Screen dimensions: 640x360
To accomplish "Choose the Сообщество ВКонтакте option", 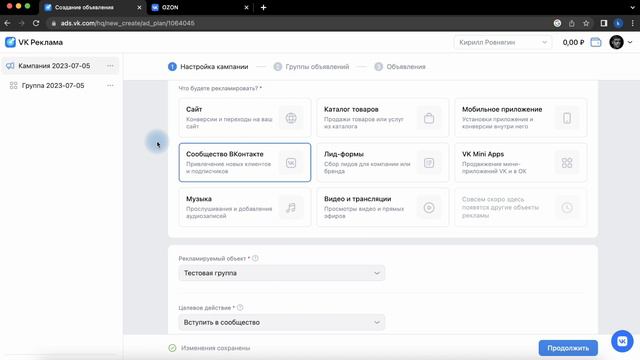I will pyautogui.click(x=245, y=162).
